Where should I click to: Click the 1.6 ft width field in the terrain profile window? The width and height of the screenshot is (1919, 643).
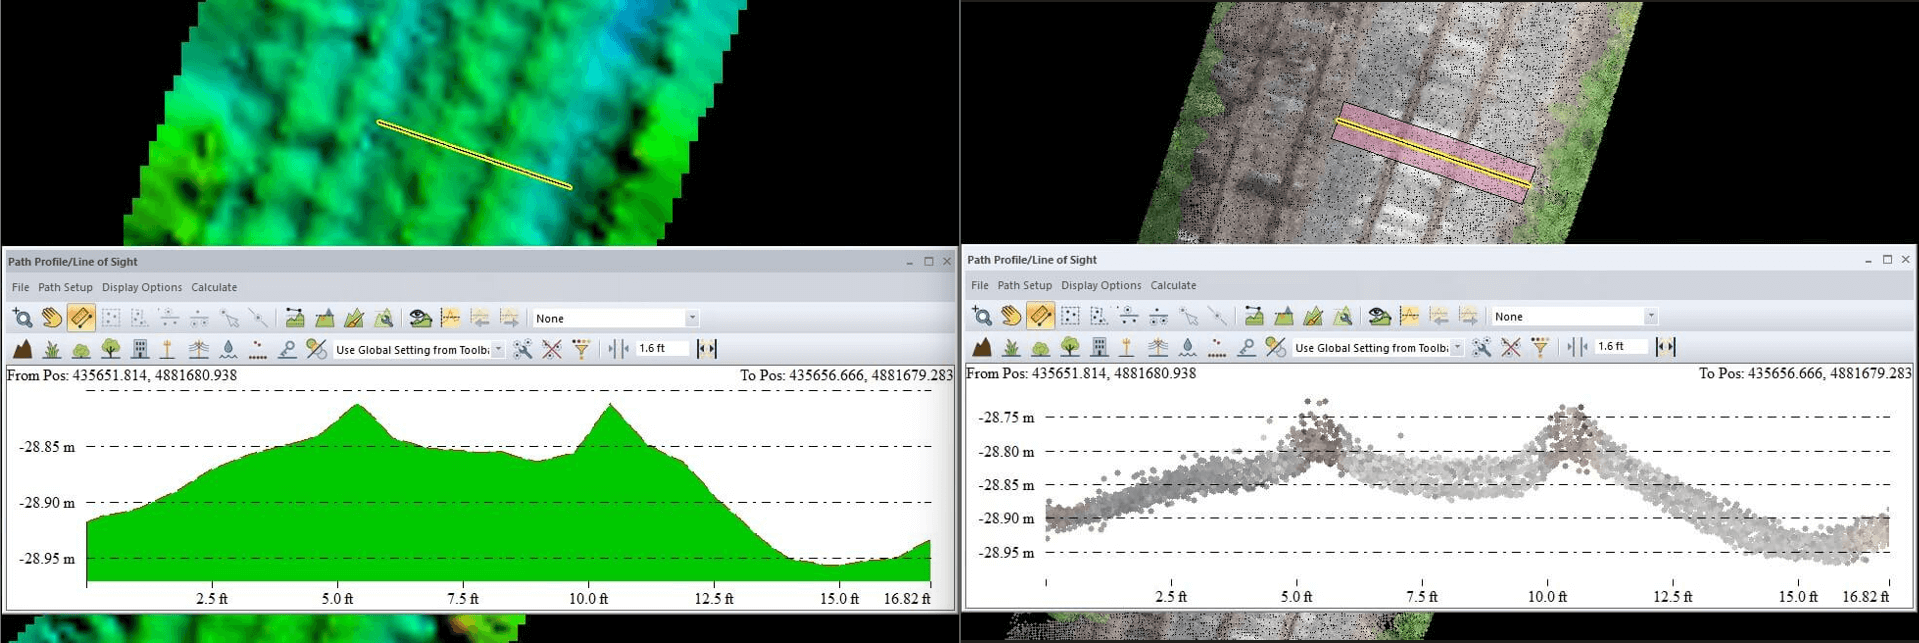pyautogui.click(x=662, y=349)
